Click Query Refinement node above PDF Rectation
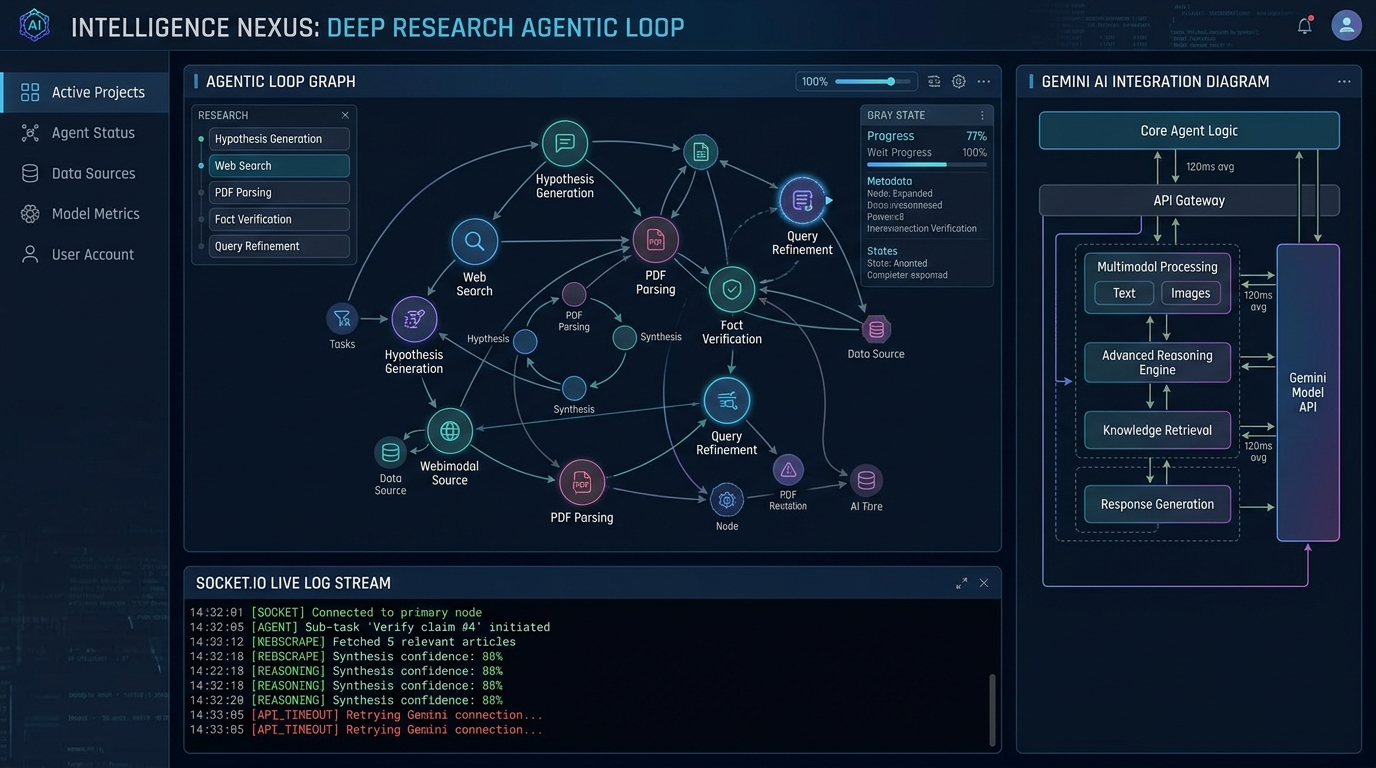 [x=727, y=401]
